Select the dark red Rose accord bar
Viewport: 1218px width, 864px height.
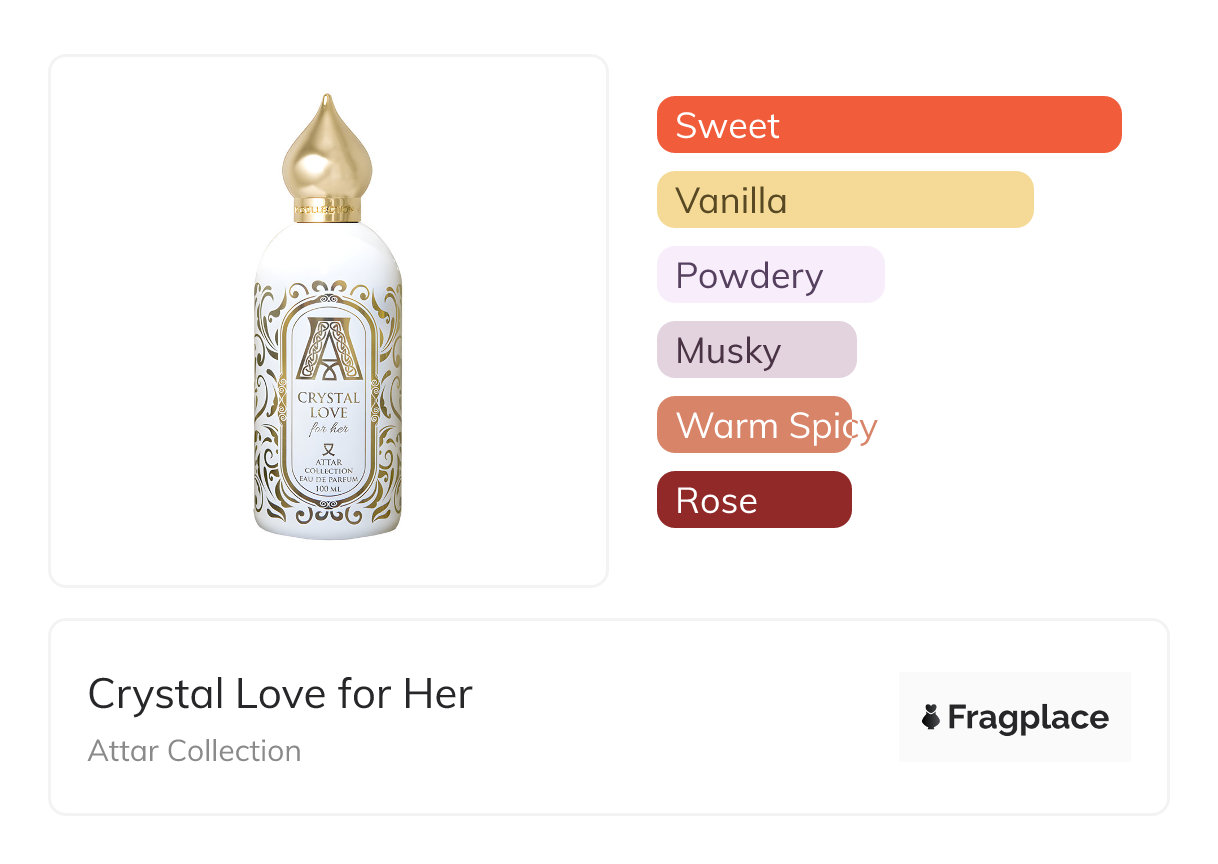(x=754, y=500)
